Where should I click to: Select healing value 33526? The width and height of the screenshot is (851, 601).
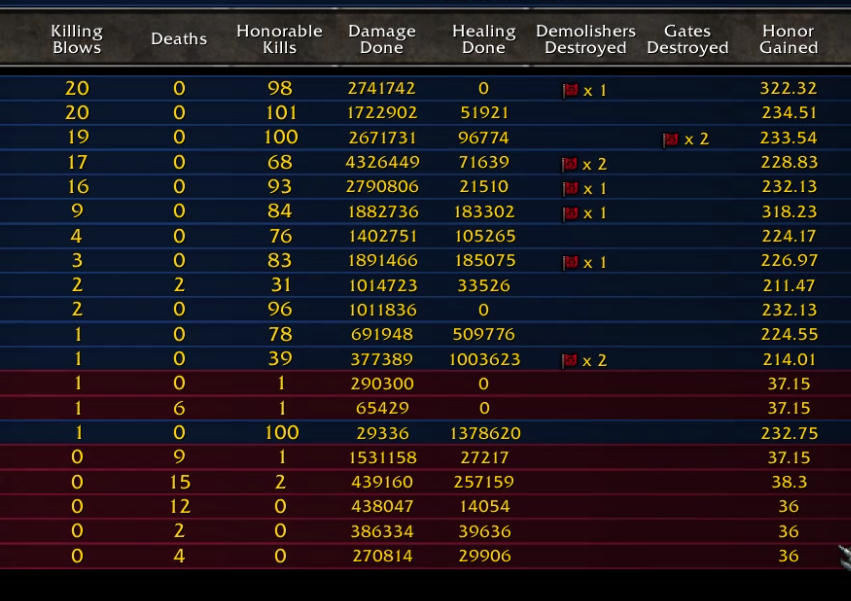coord(484,285)
